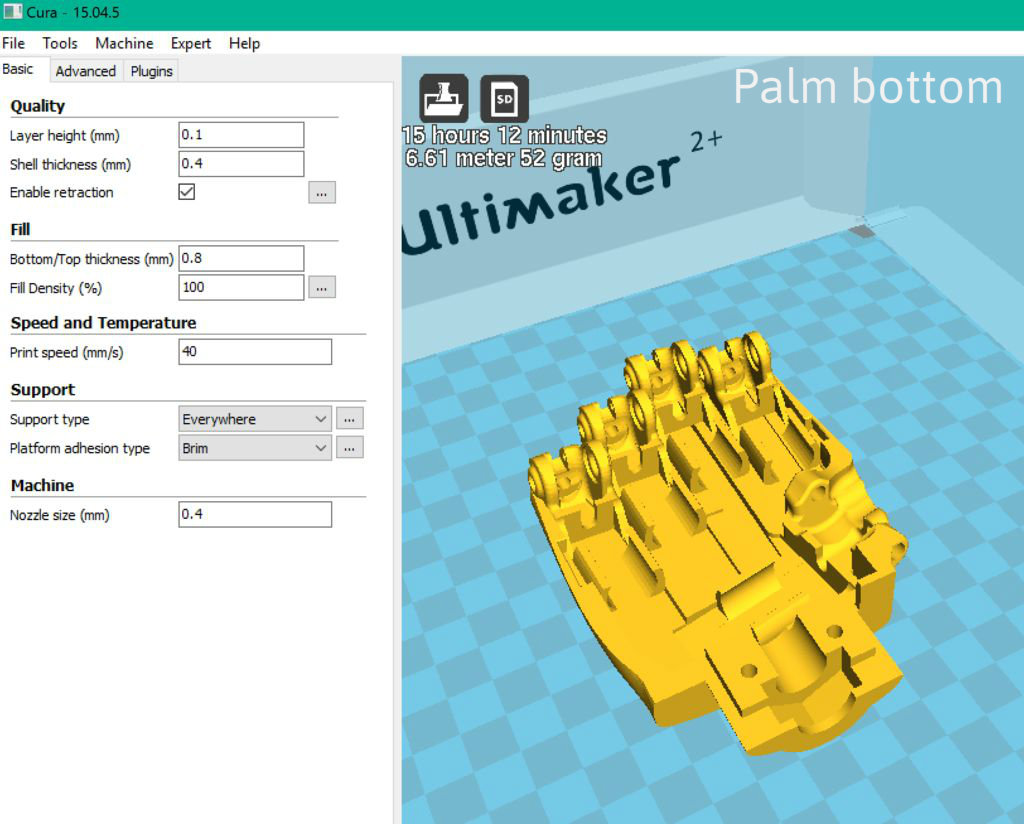Click the Print speed input field
The height and width of the screenshot is (824, 1024).
coord(255,352)
